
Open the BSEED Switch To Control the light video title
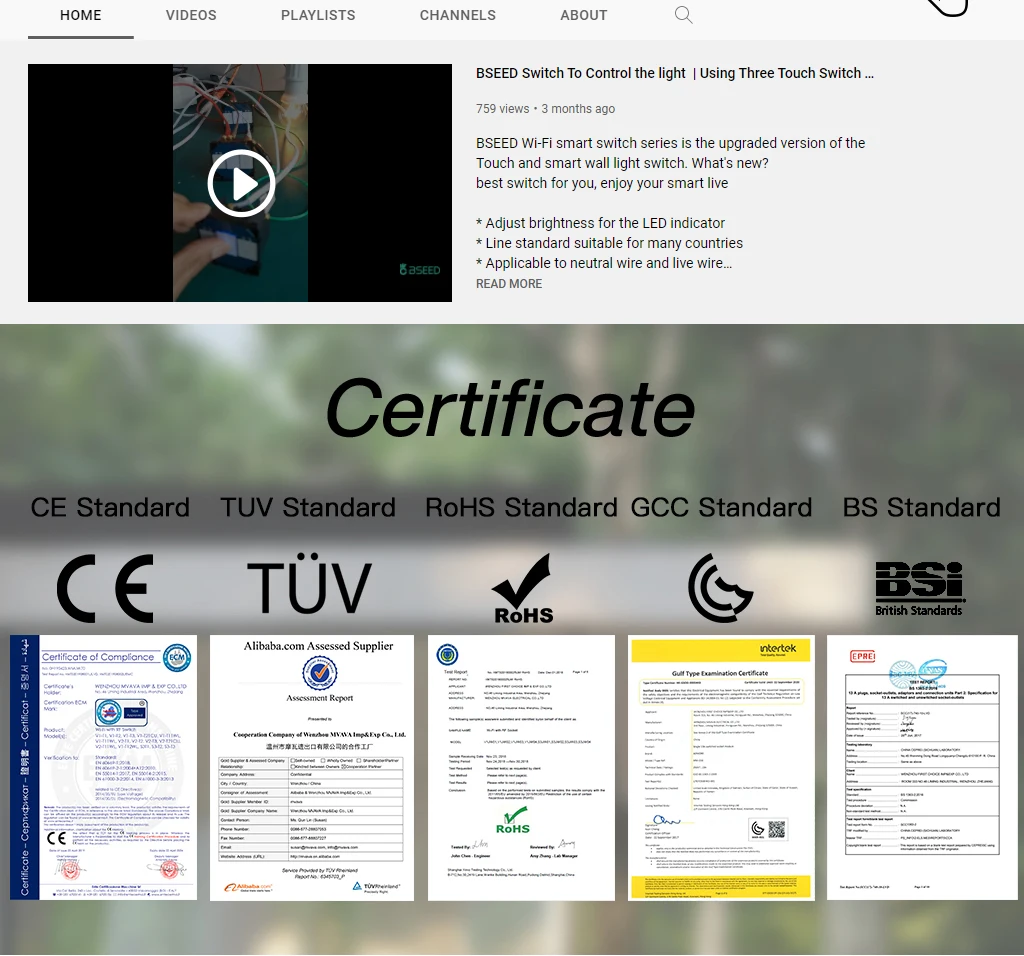point(675,73)
